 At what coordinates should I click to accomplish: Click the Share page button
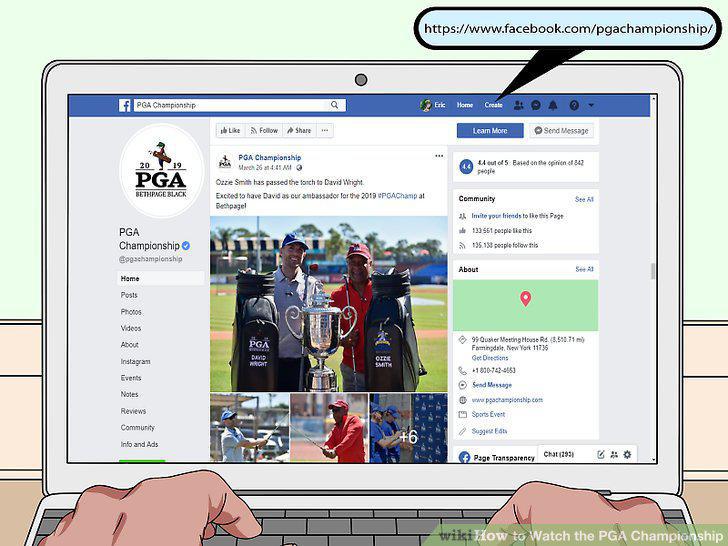tap(299, 130)
